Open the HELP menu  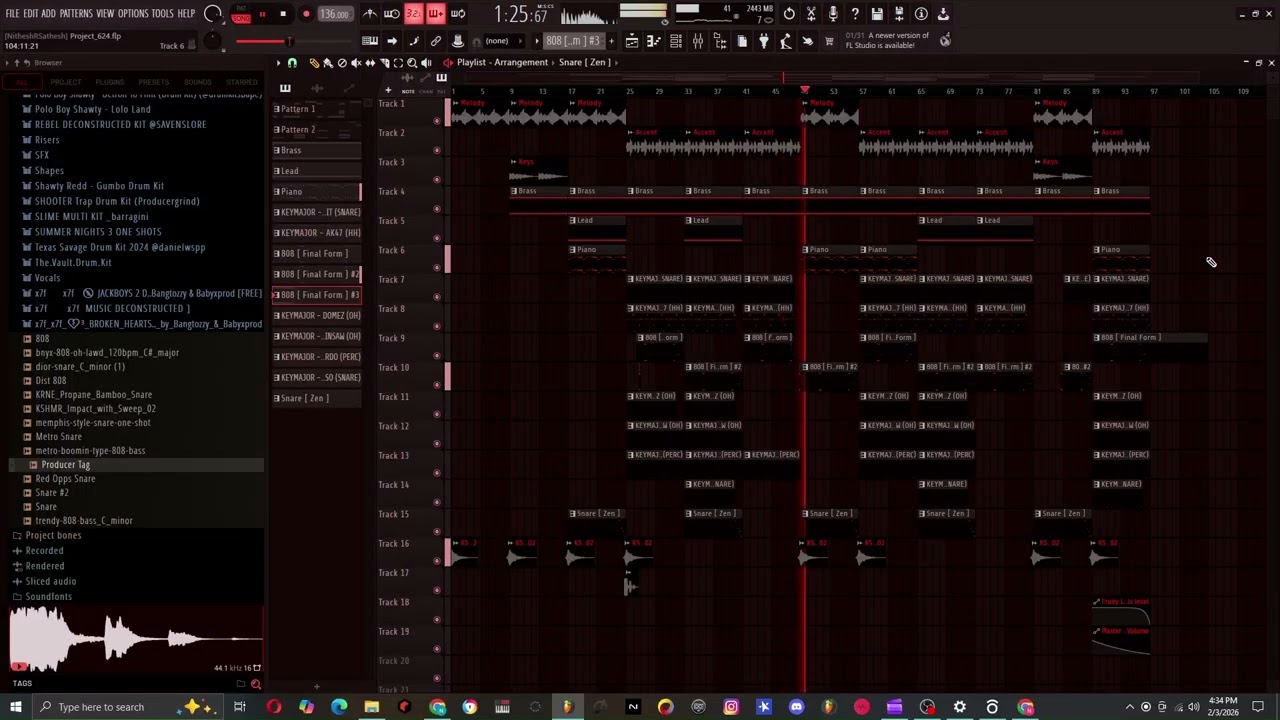(x=187, y=14)
